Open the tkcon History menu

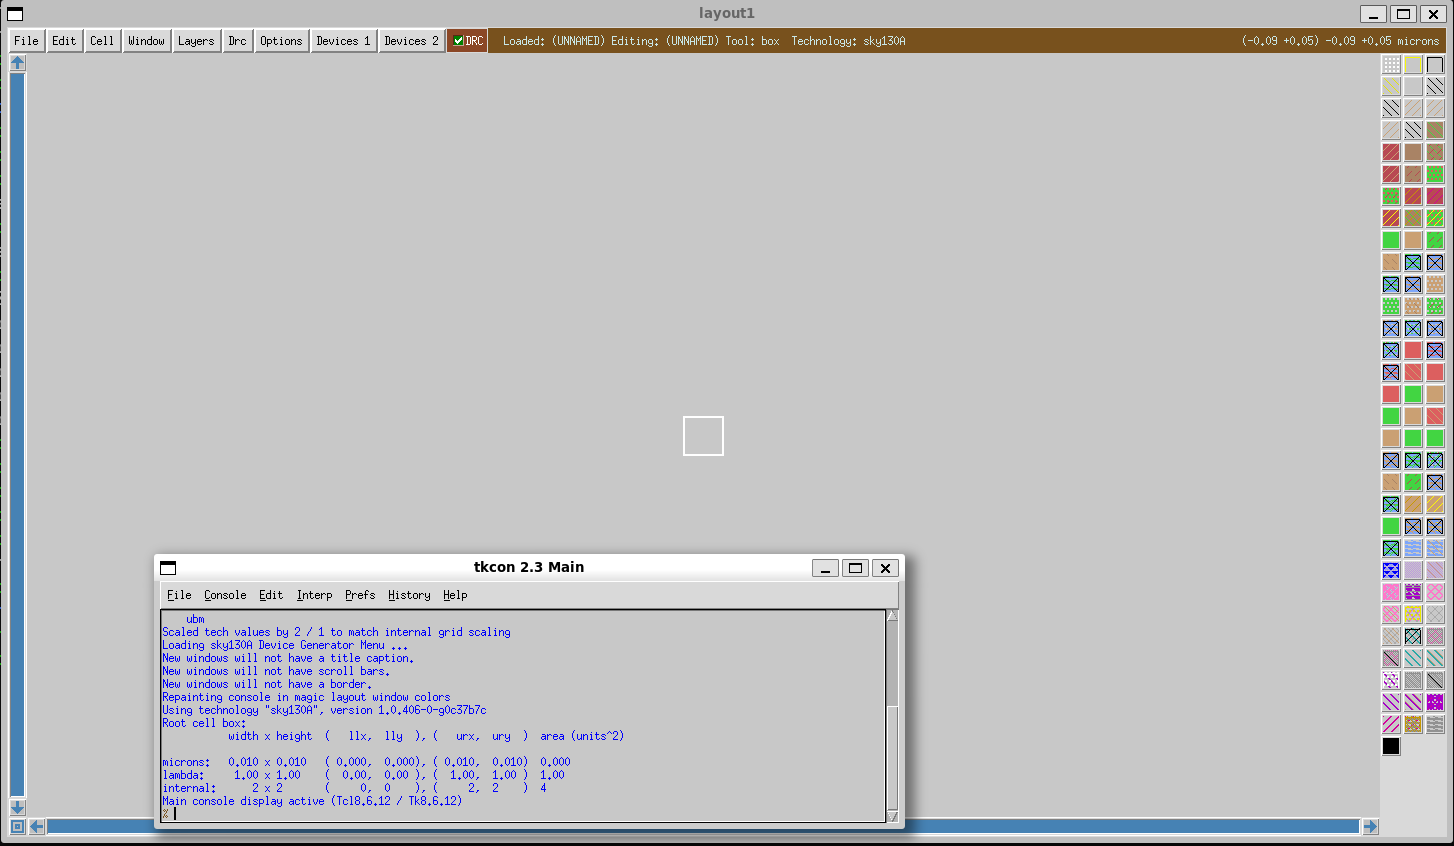click(409, 595)
